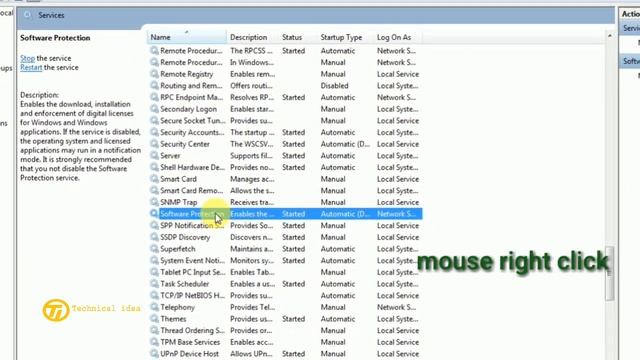Viewport: 640px width, 360px height.
Task: Click the System Event Noti... service icon
Action: (x=154, y=260)
